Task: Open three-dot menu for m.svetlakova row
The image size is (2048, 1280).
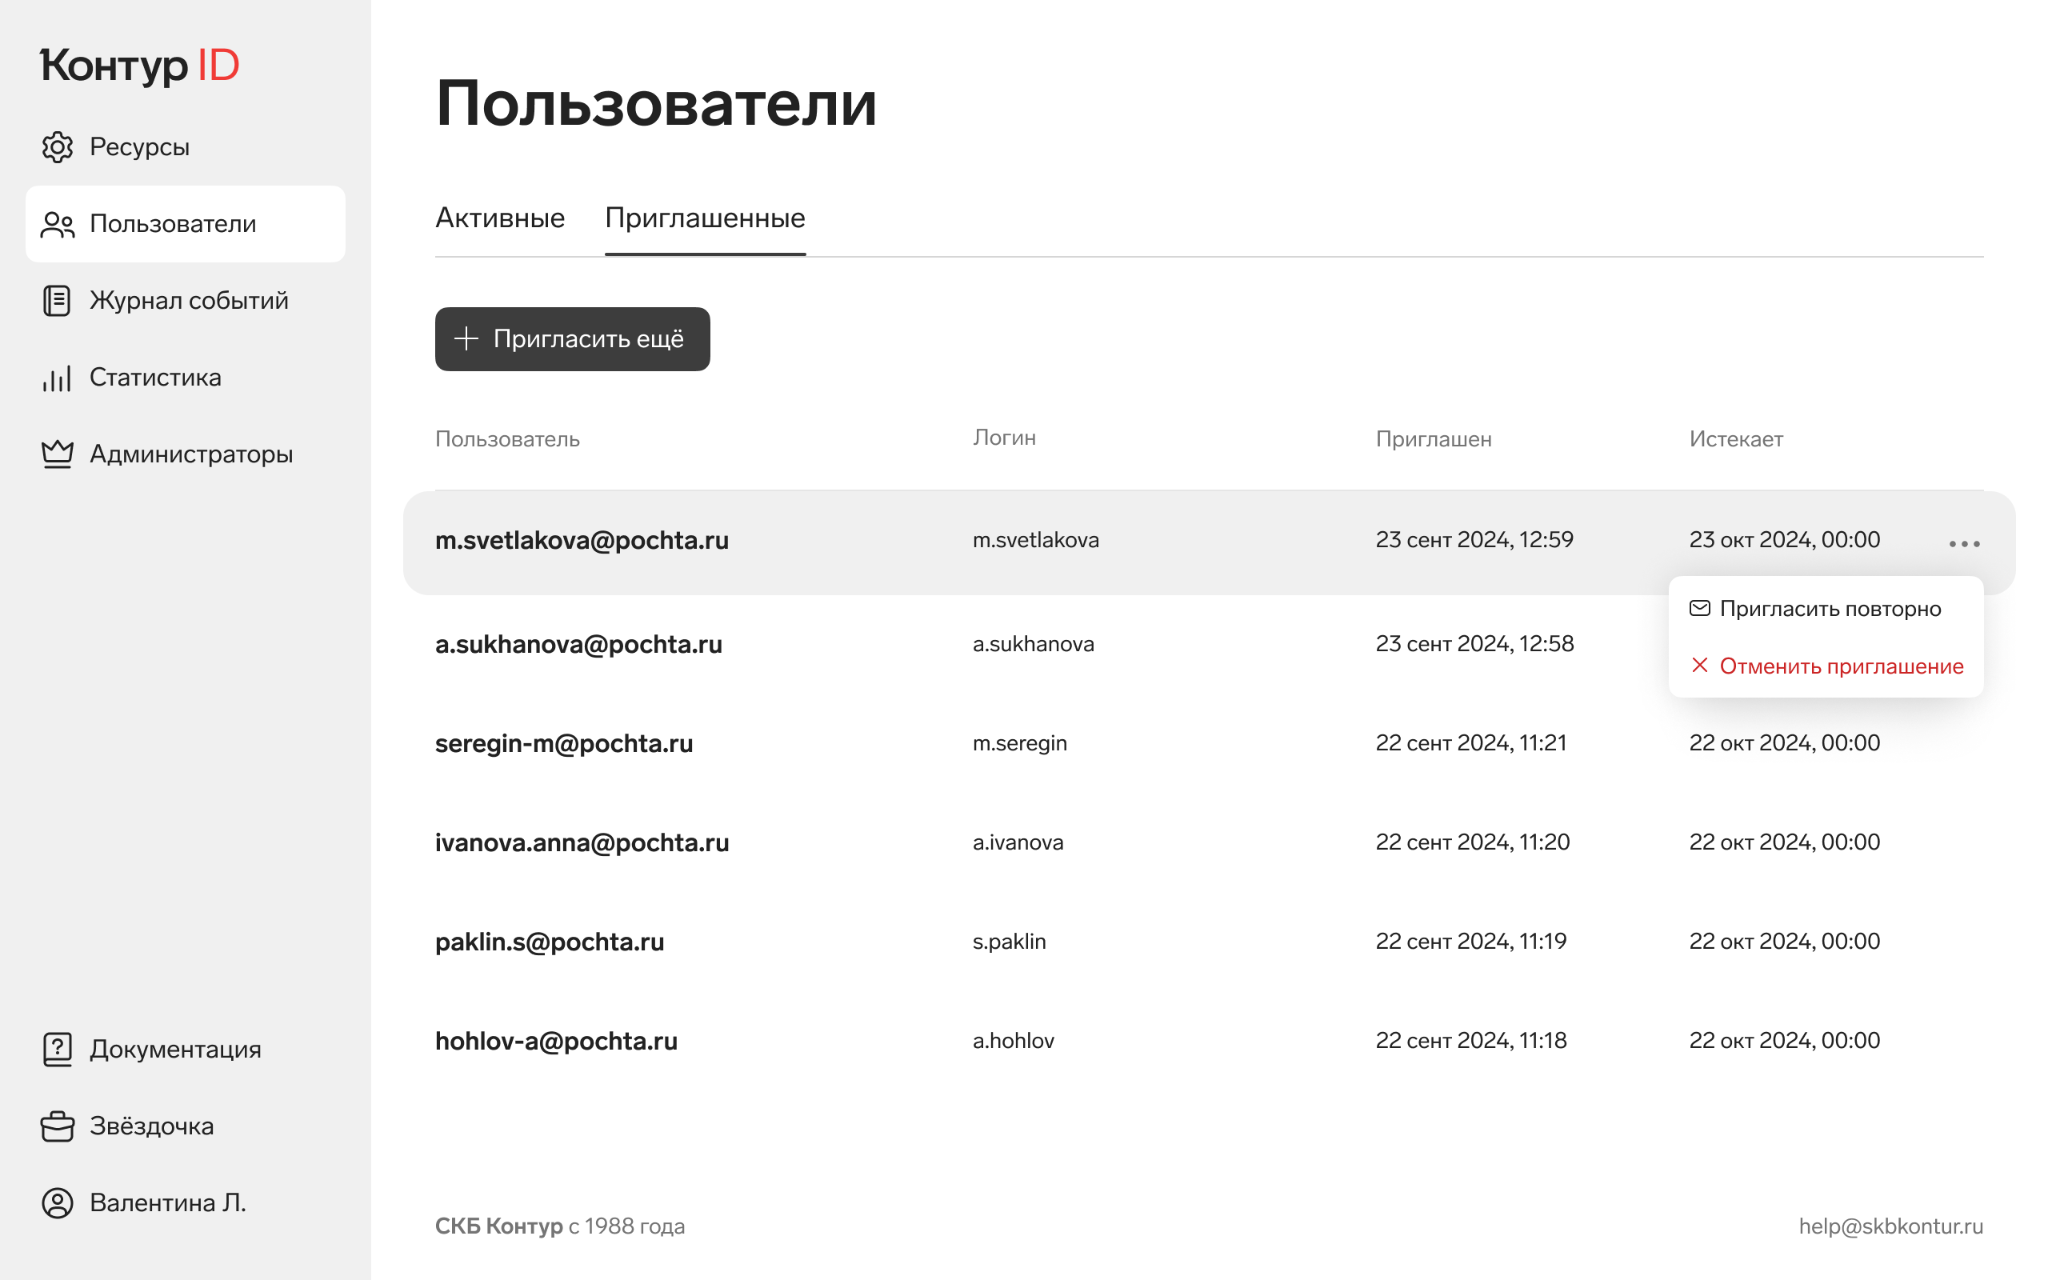Action: [x=1964, y=543]
